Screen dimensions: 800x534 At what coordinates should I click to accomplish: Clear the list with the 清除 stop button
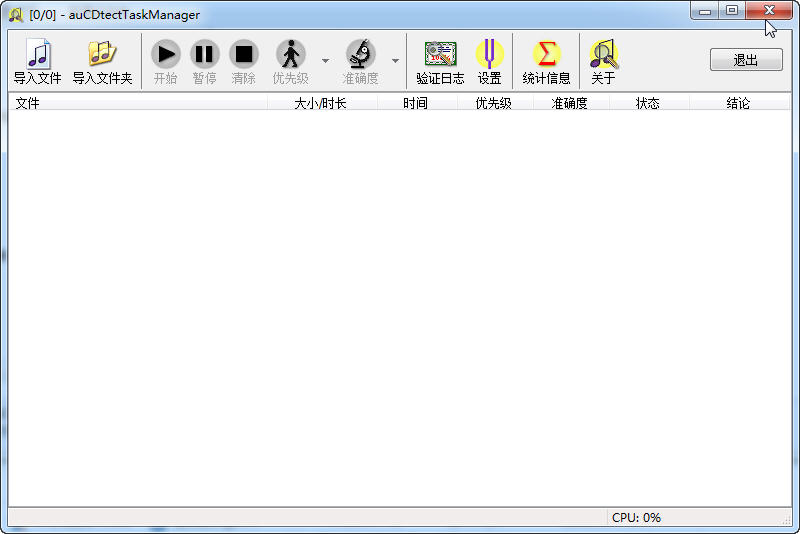pyautogui.click(x=243, y=61)
